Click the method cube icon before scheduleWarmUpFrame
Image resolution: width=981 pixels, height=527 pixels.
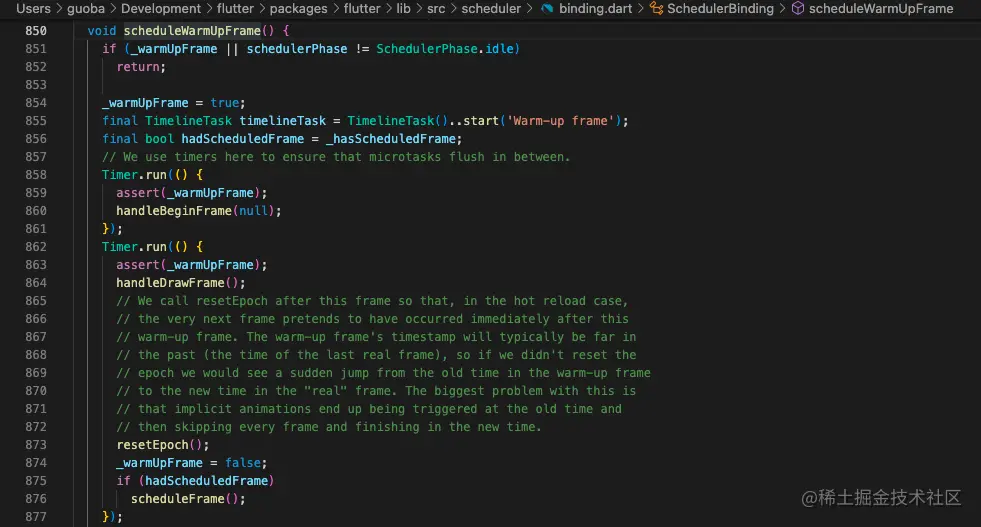tap(798, 9)
